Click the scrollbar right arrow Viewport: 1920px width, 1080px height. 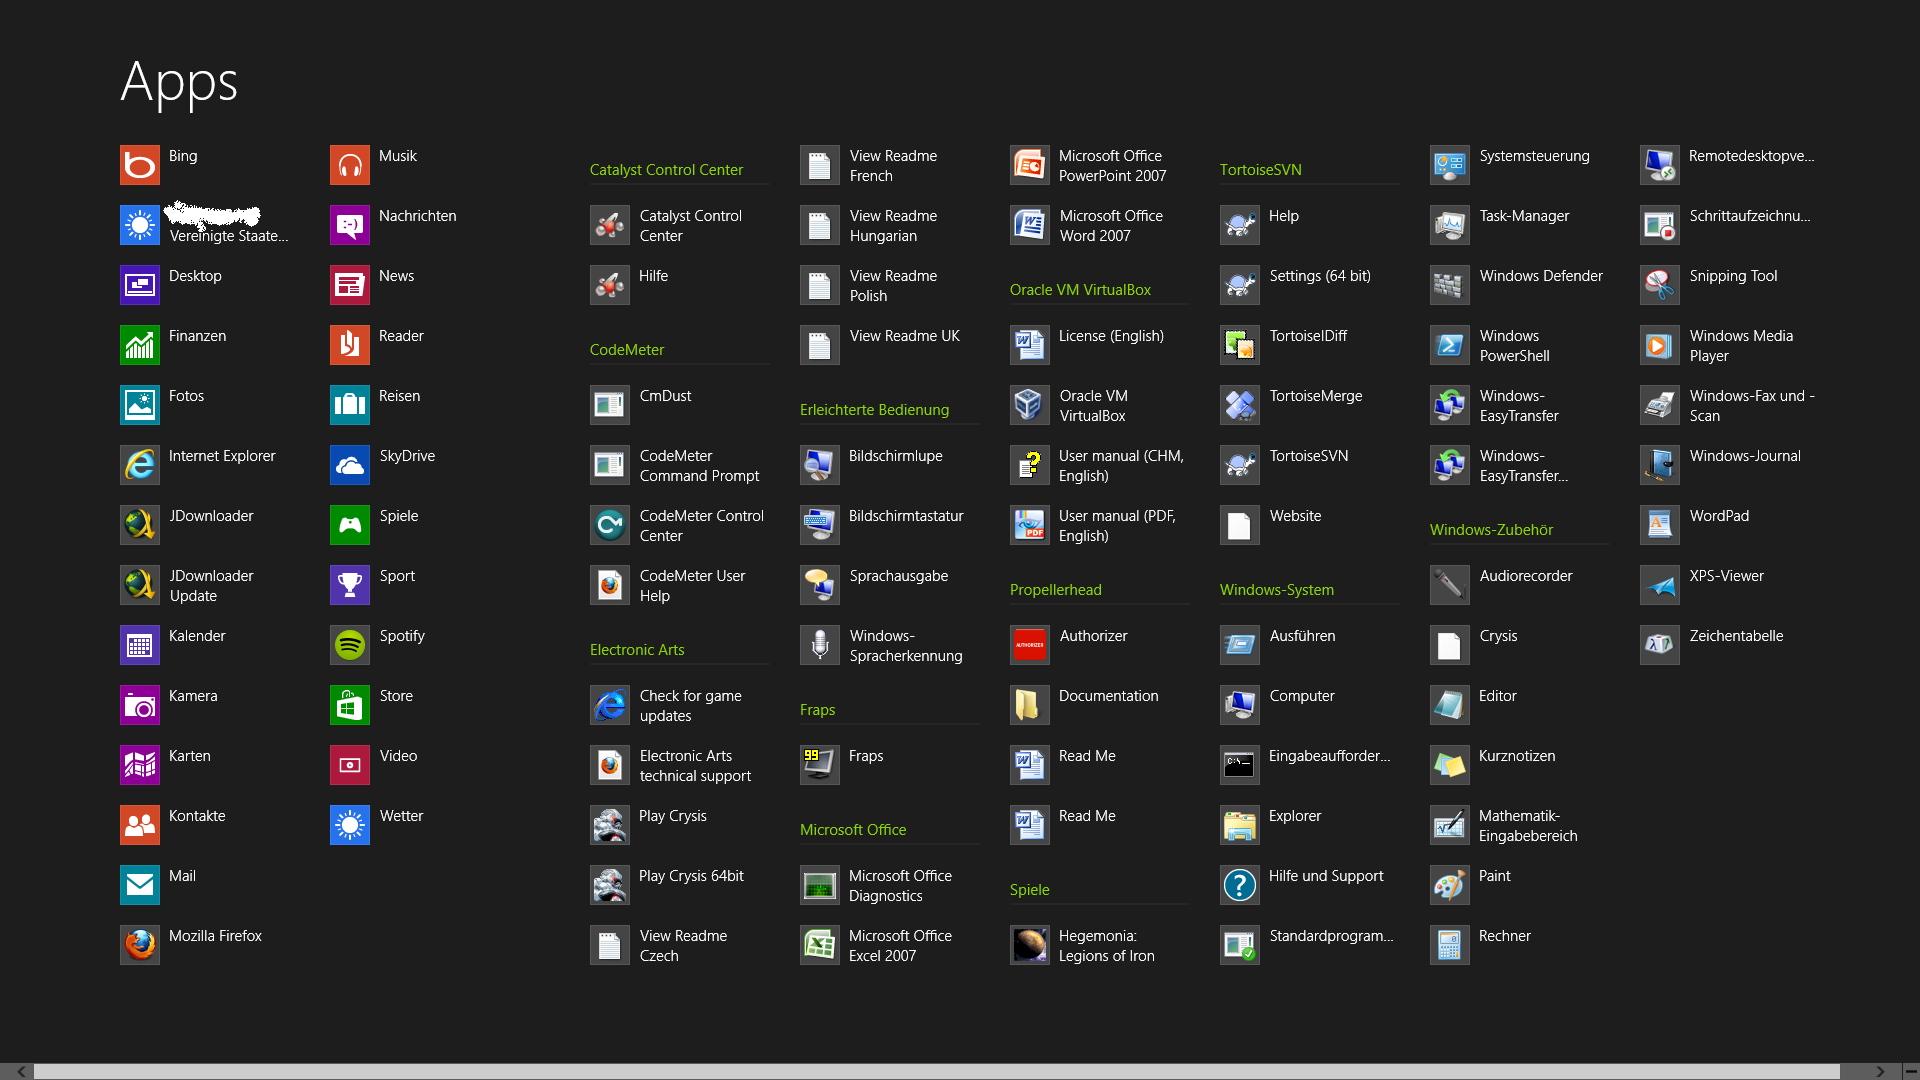point(1880,1071)
